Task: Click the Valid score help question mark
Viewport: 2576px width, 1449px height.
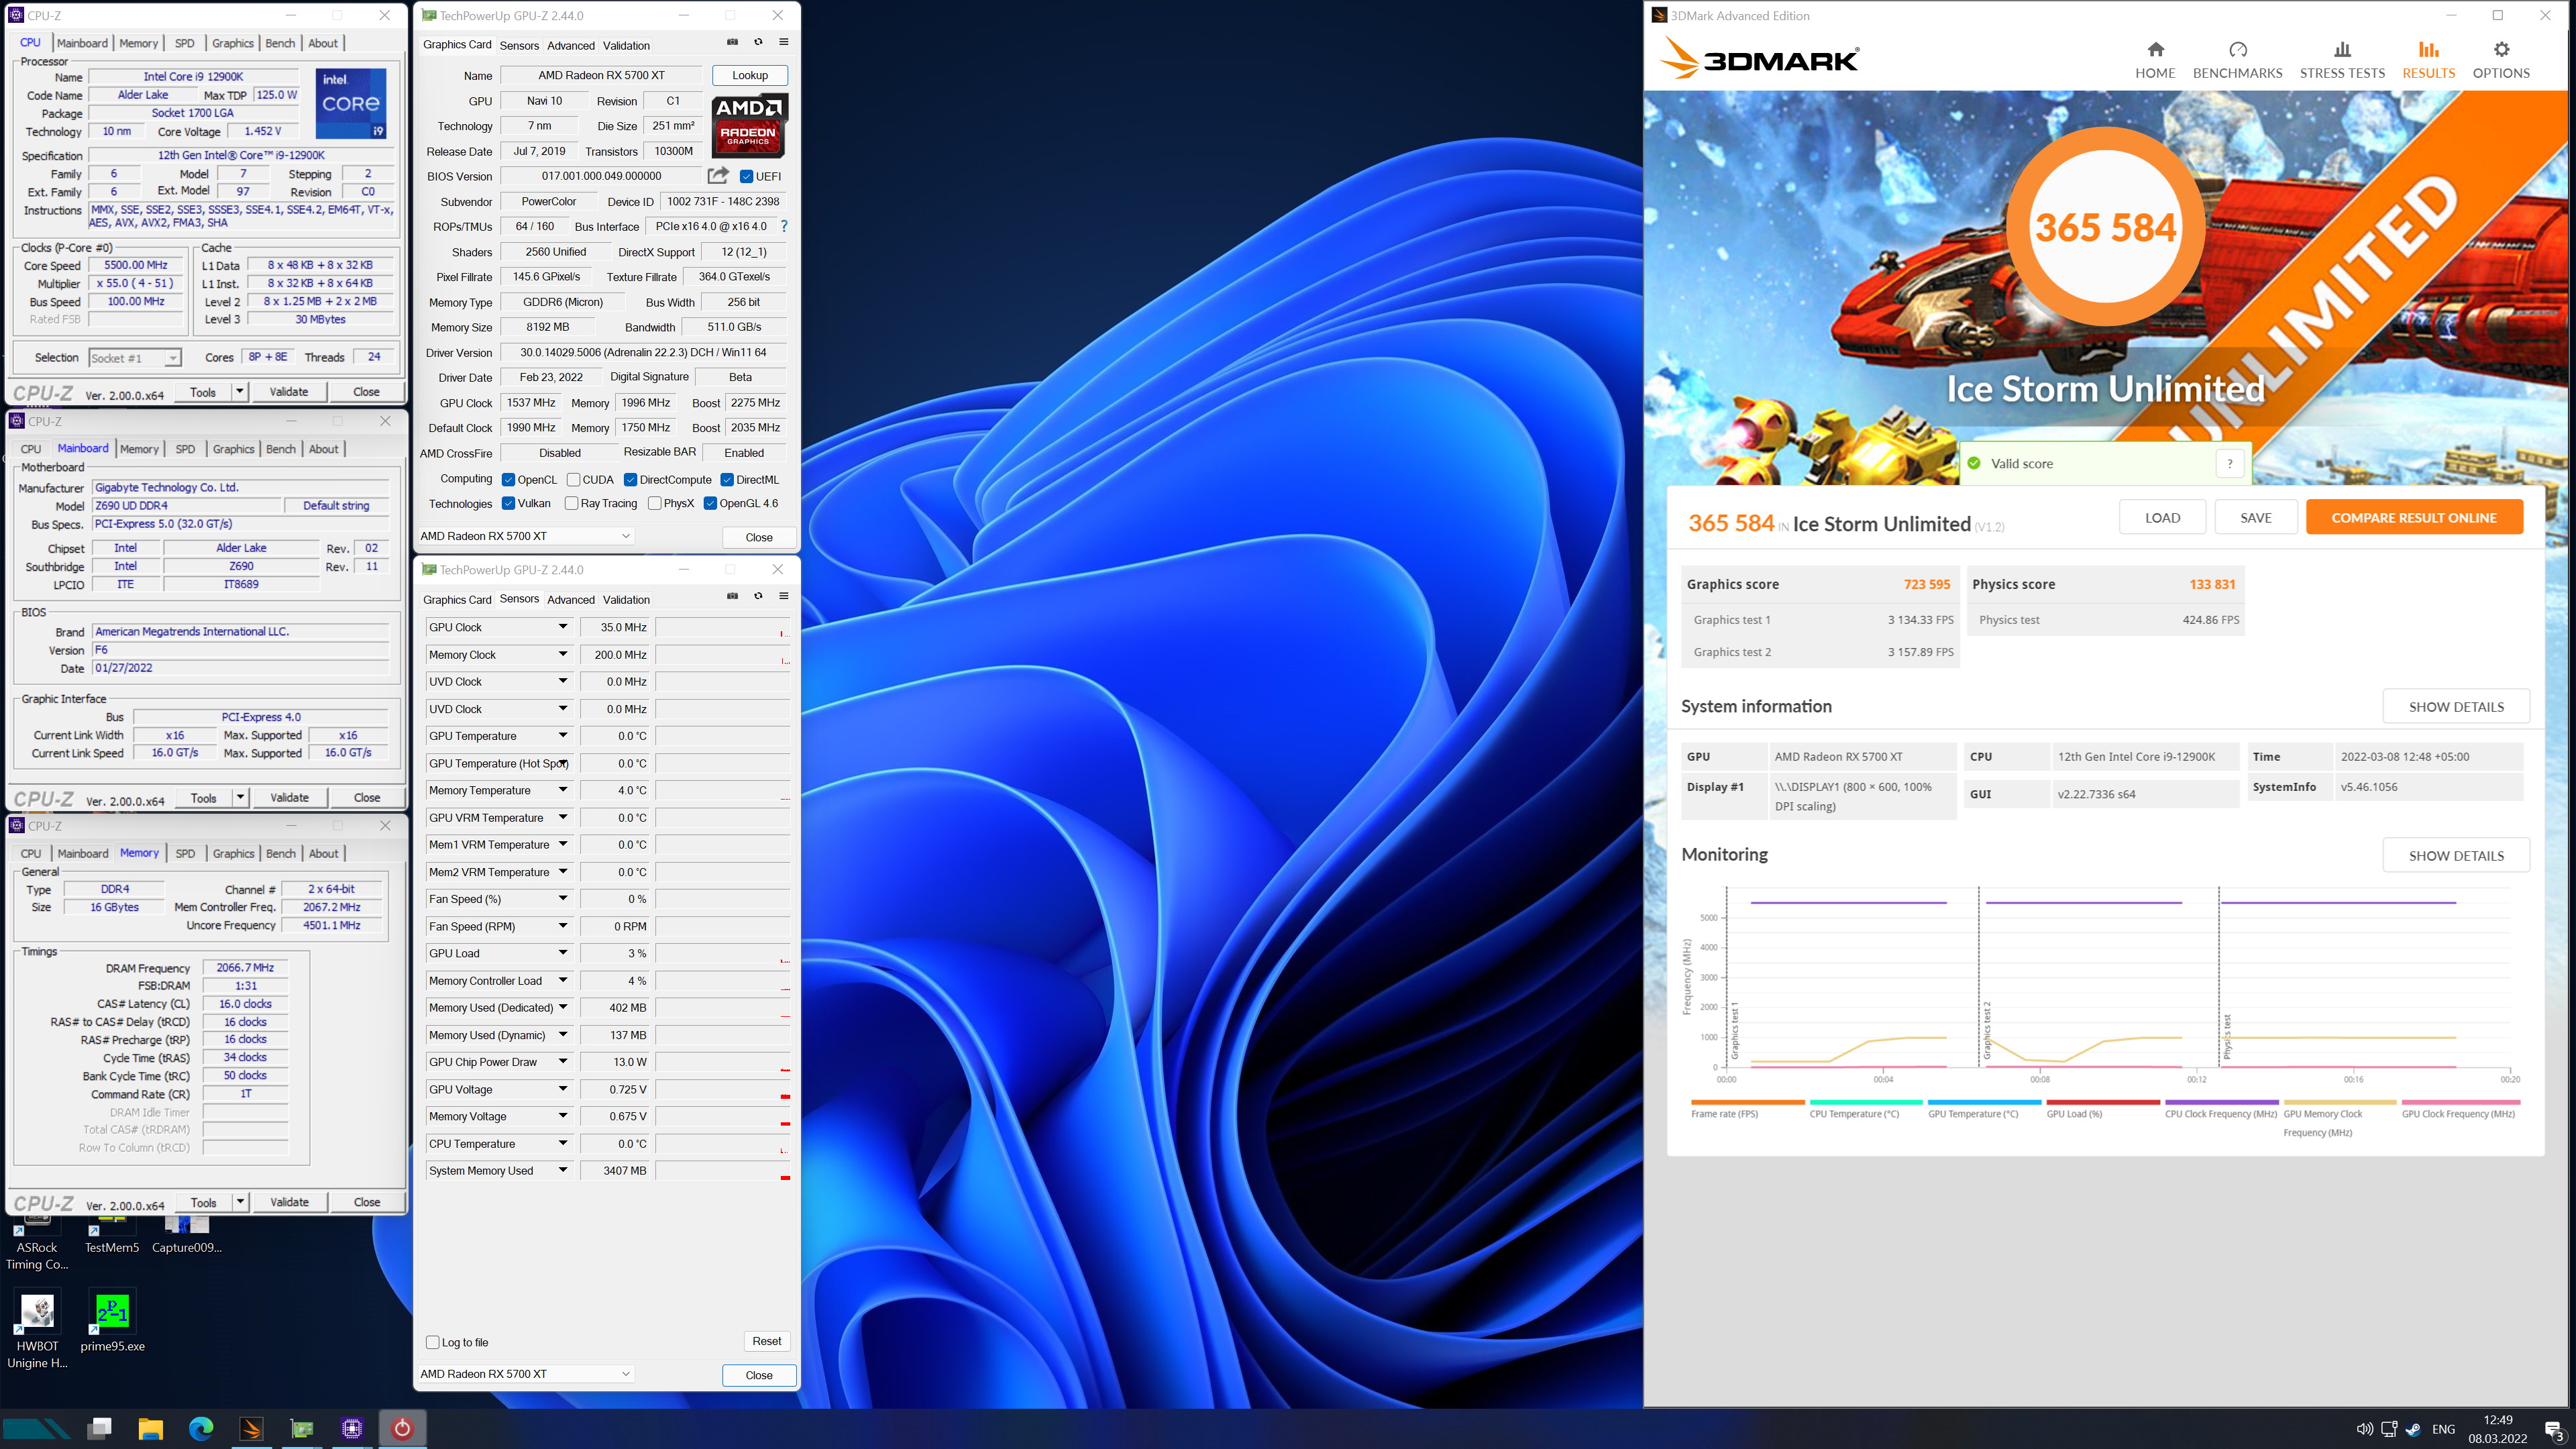Action: click(2229, 464)
